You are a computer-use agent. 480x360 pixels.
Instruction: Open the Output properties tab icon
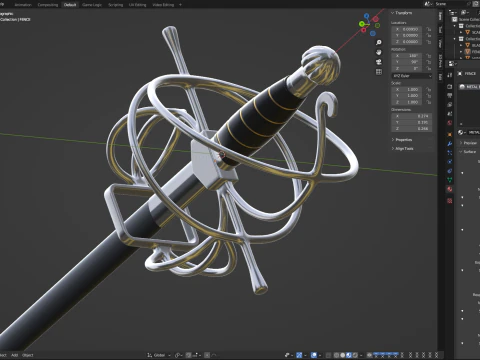coord(450,95)
